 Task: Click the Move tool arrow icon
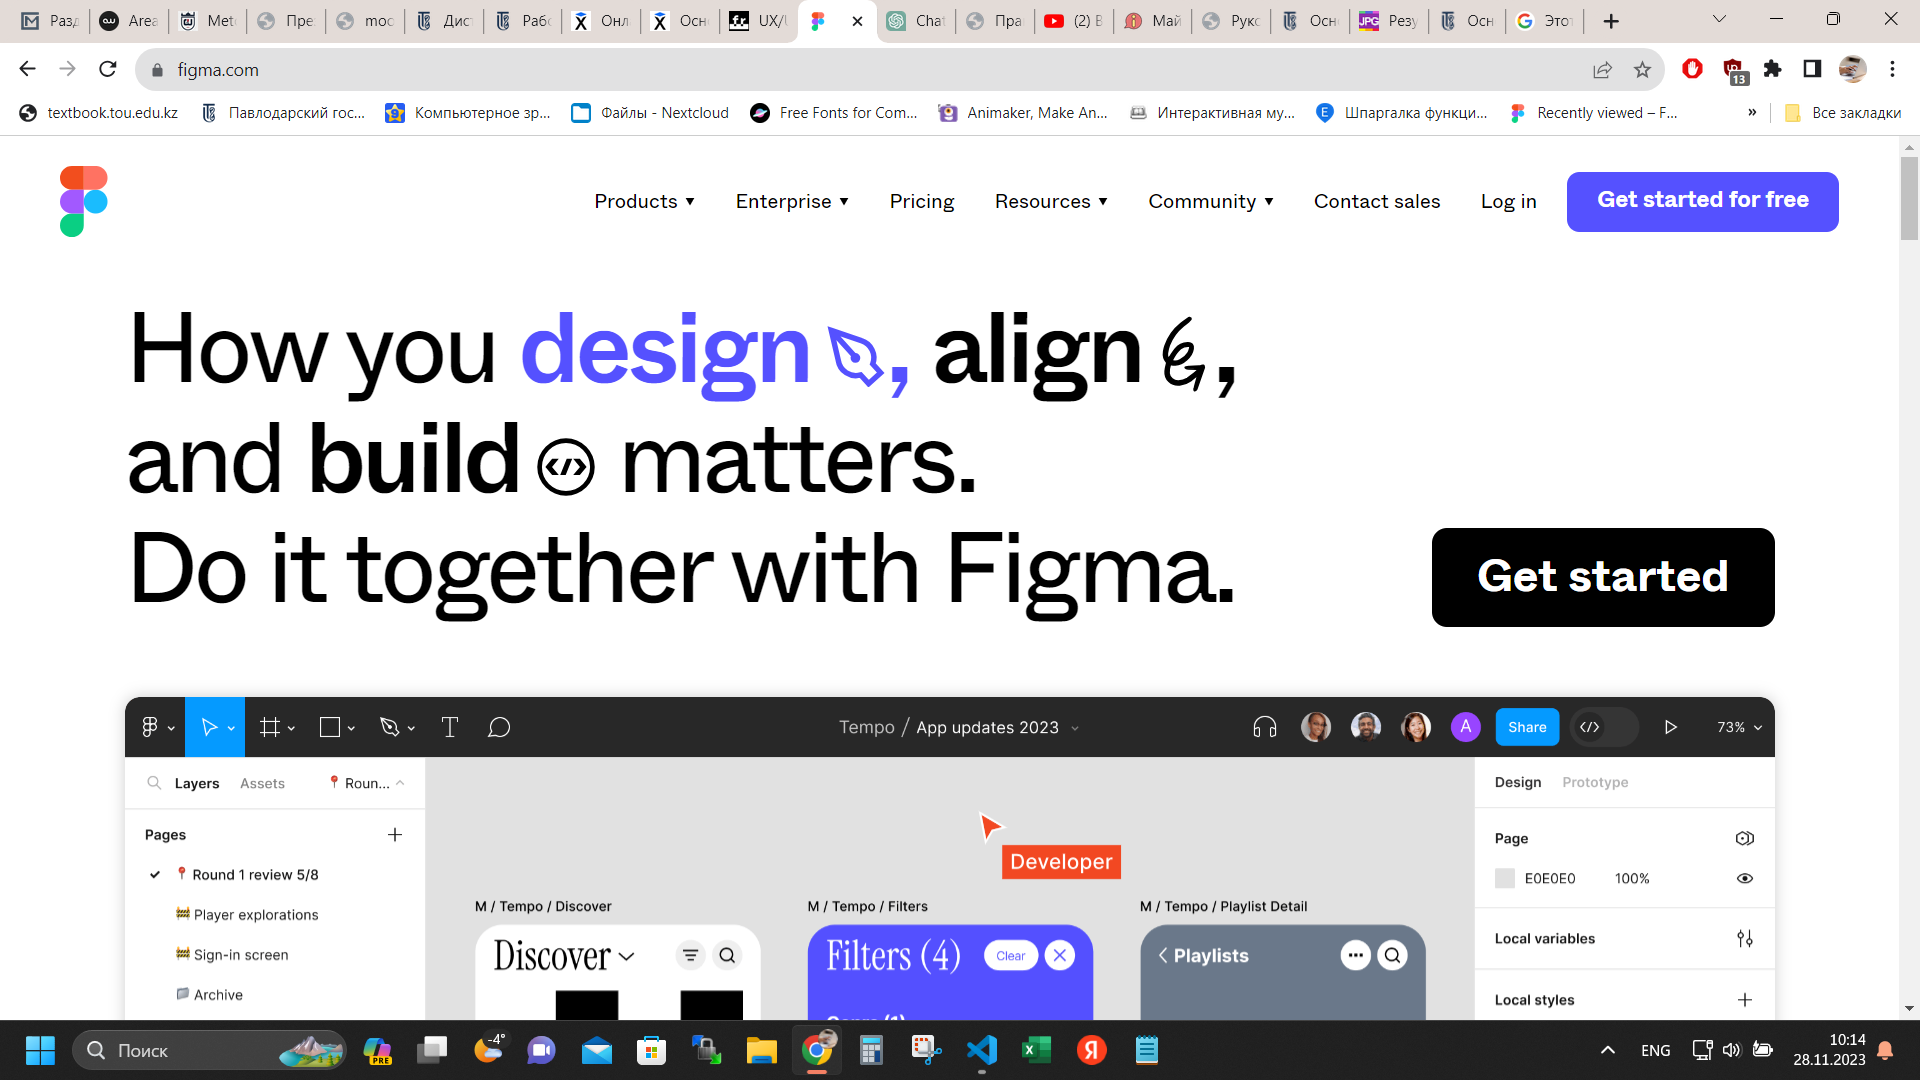tap(208, 727)
